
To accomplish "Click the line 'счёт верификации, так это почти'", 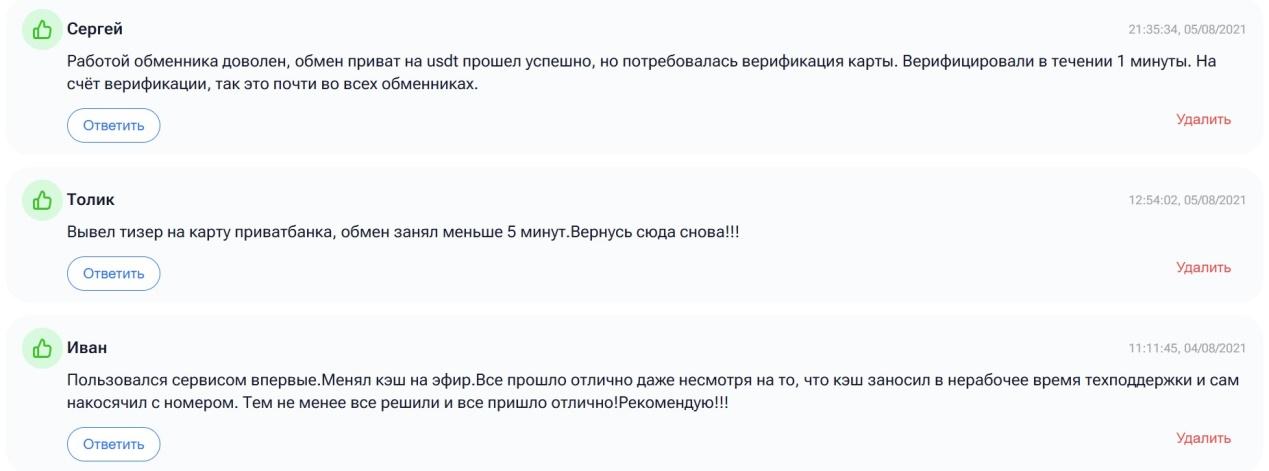I will tap(273, 85).
